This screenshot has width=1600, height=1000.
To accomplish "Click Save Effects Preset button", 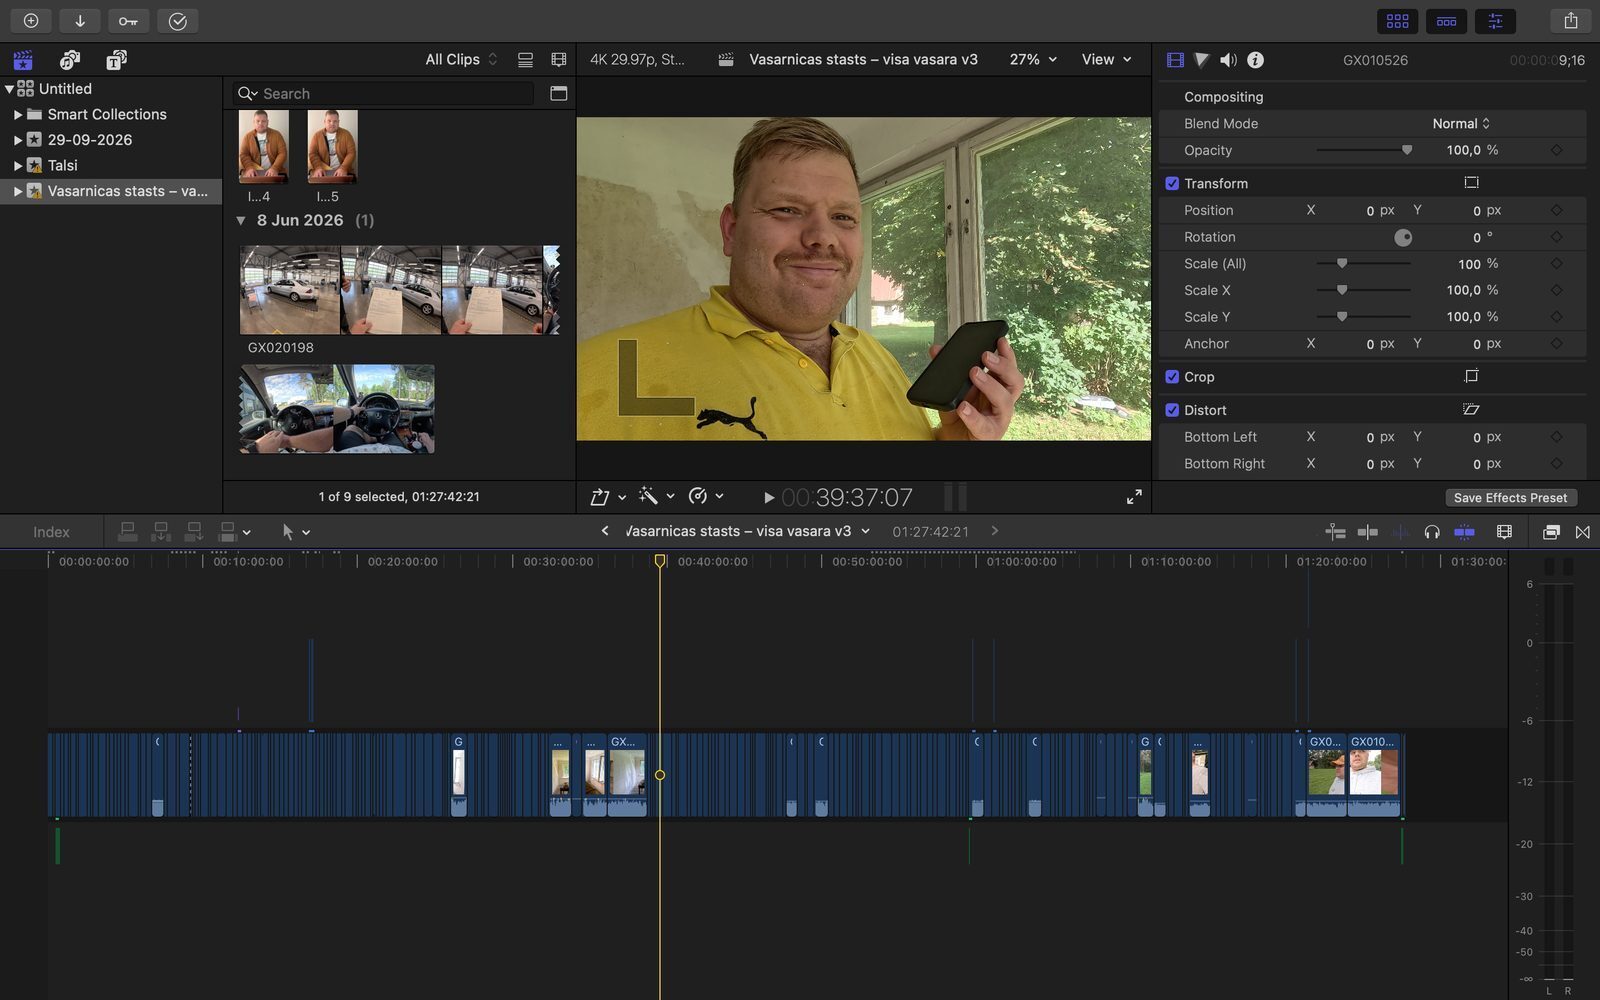I will point(1510,498).
